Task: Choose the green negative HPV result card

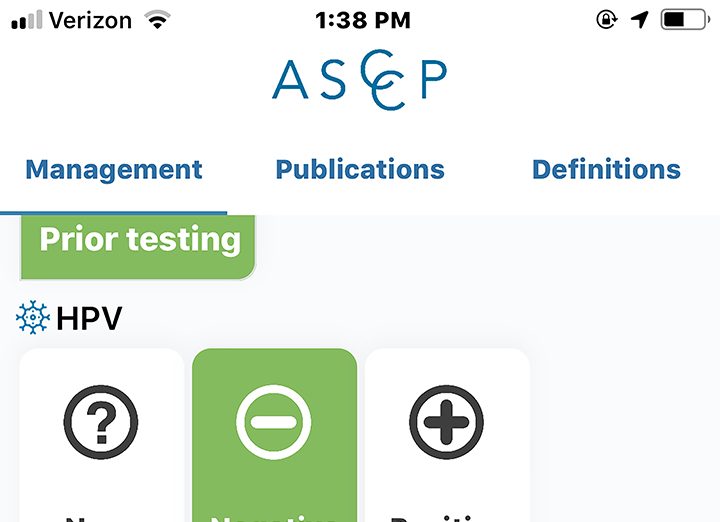Action: pos(275,435)
